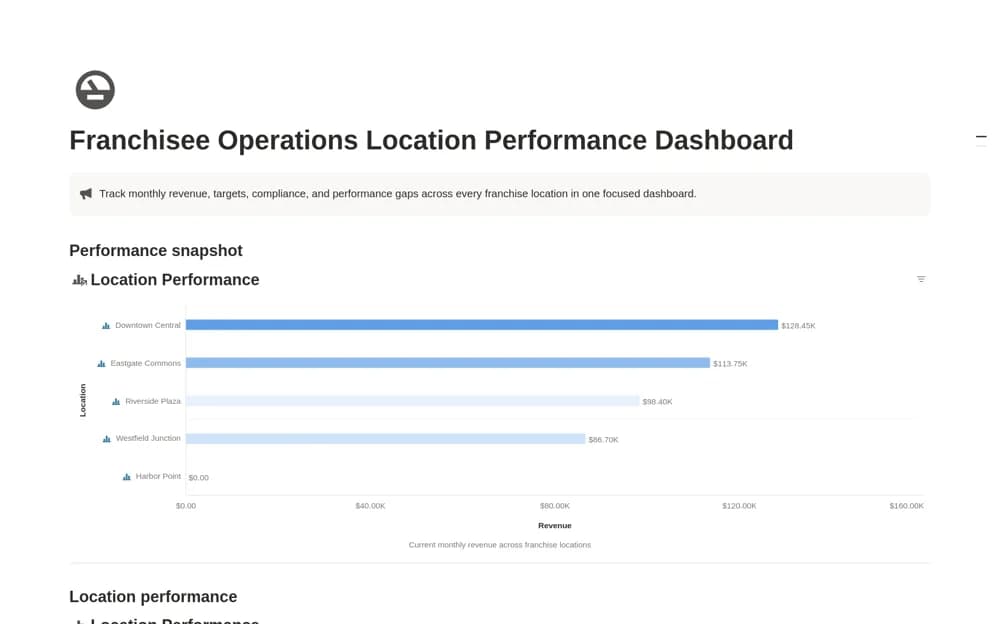Click the Harbor Point label

[x=158, y=476]
